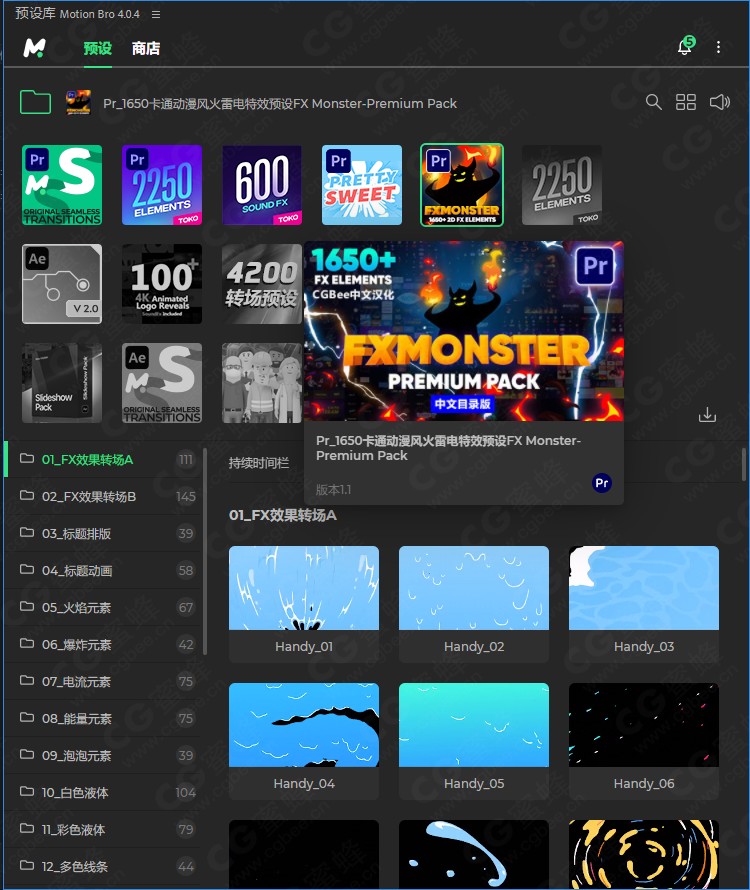Select the 100 Logo Reveals pack
Screen dimensions: 750x890
[x=162, y=284]
